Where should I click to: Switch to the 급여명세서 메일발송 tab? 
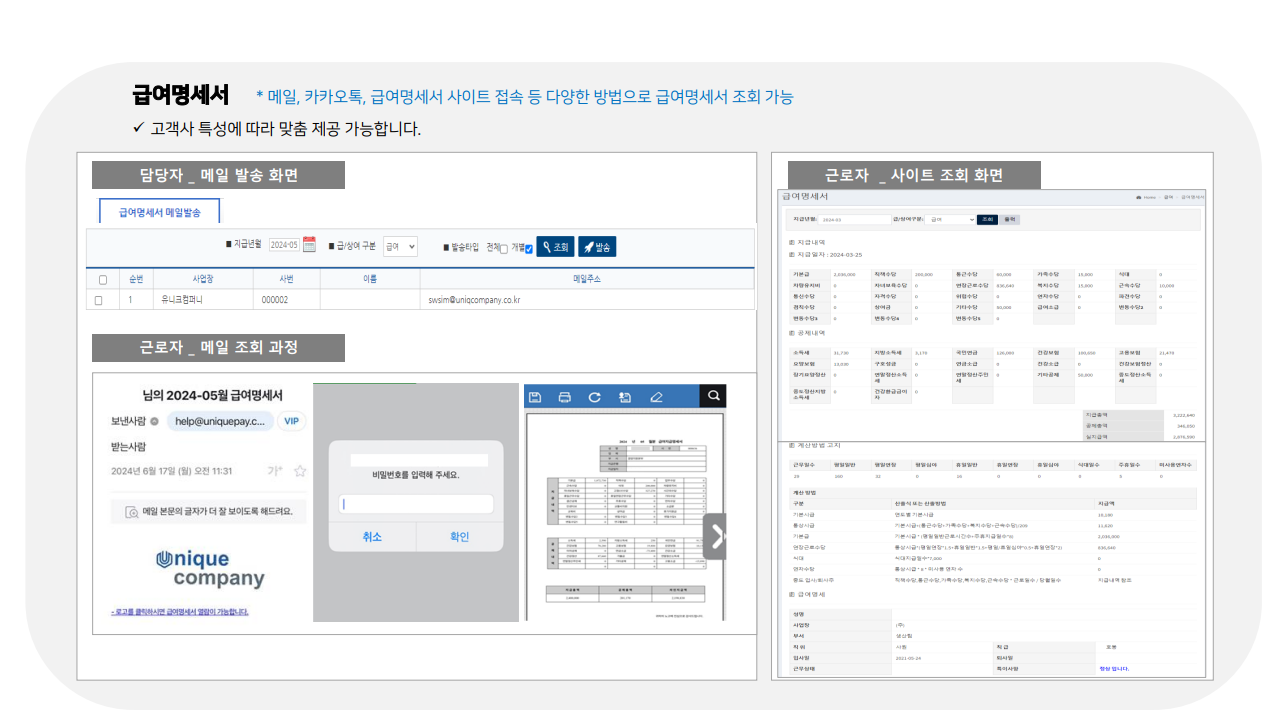160,211
